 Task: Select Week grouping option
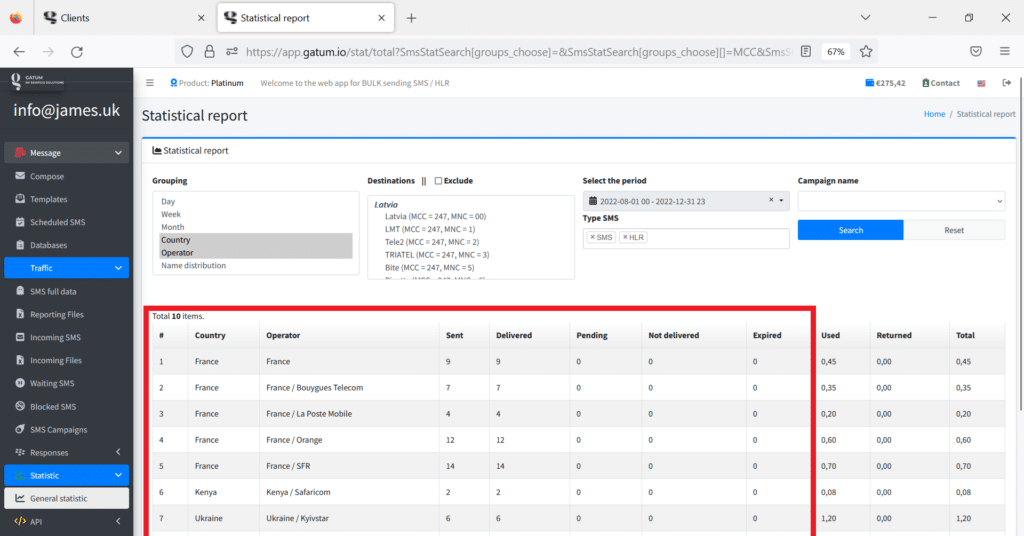point(256,214)
